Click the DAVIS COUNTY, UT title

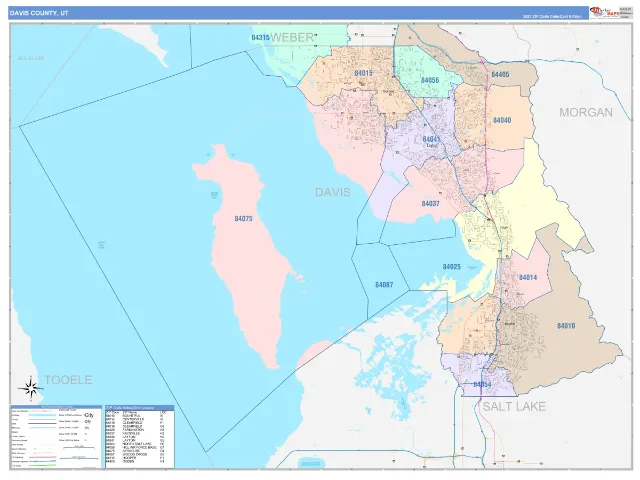(39, 13)
